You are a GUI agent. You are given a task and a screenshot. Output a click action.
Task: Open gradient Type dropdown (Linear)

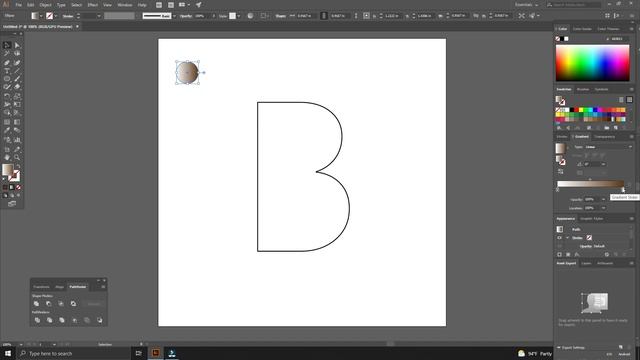(609, 147)
